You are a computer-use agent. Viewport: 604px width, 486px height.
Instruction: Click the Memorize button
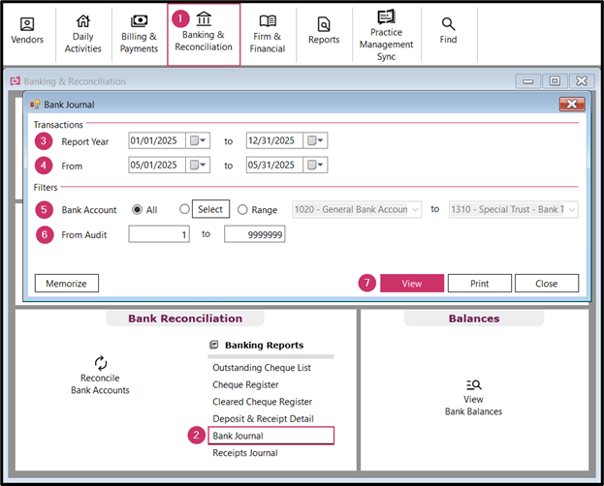click(x=67, y=283)
